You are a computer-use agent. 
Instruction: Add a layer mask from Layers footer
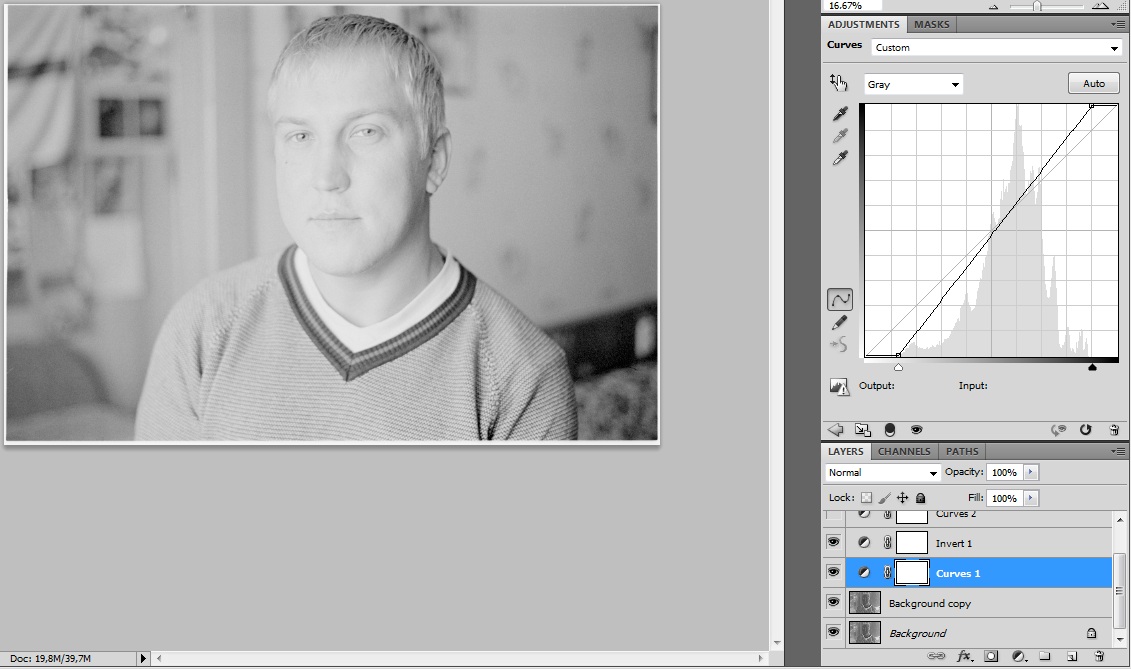coord(991,657)
